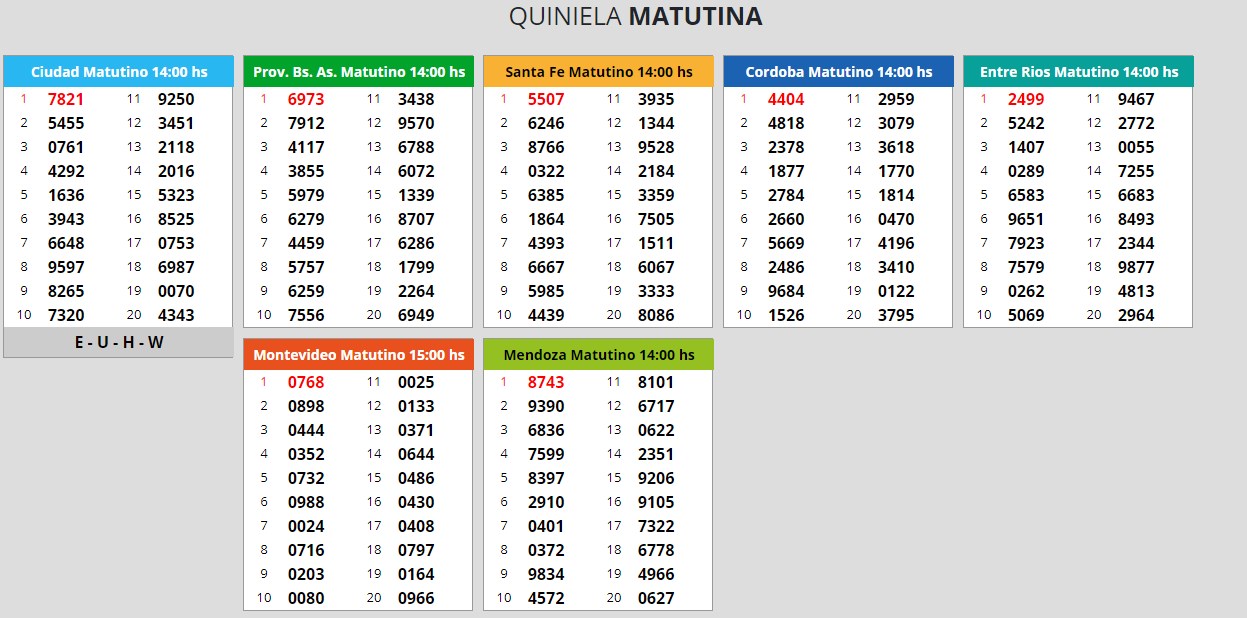Click Santa Fe's first prize number 5507
1247x618 pixels.
point(546,99)
